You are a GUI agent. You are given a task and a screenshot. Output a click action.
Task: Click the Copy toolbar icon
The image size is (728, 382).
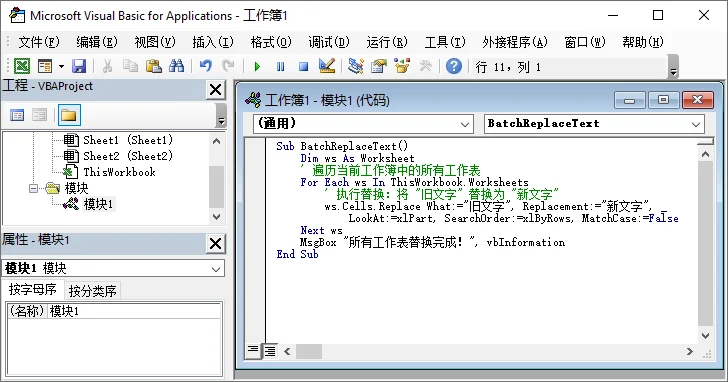130,66
